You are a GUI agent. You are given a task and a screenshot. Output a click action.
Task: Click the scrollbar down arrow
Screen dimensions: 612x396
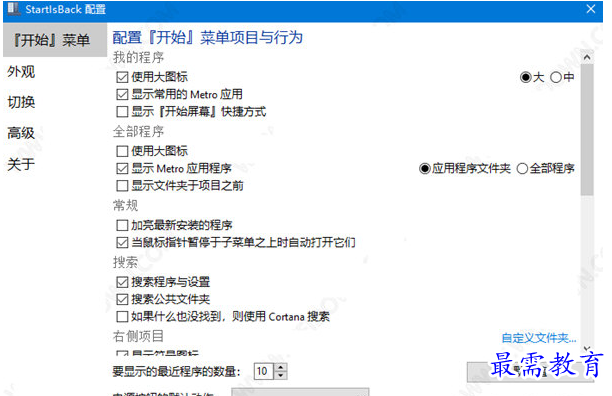pos(587,348)
